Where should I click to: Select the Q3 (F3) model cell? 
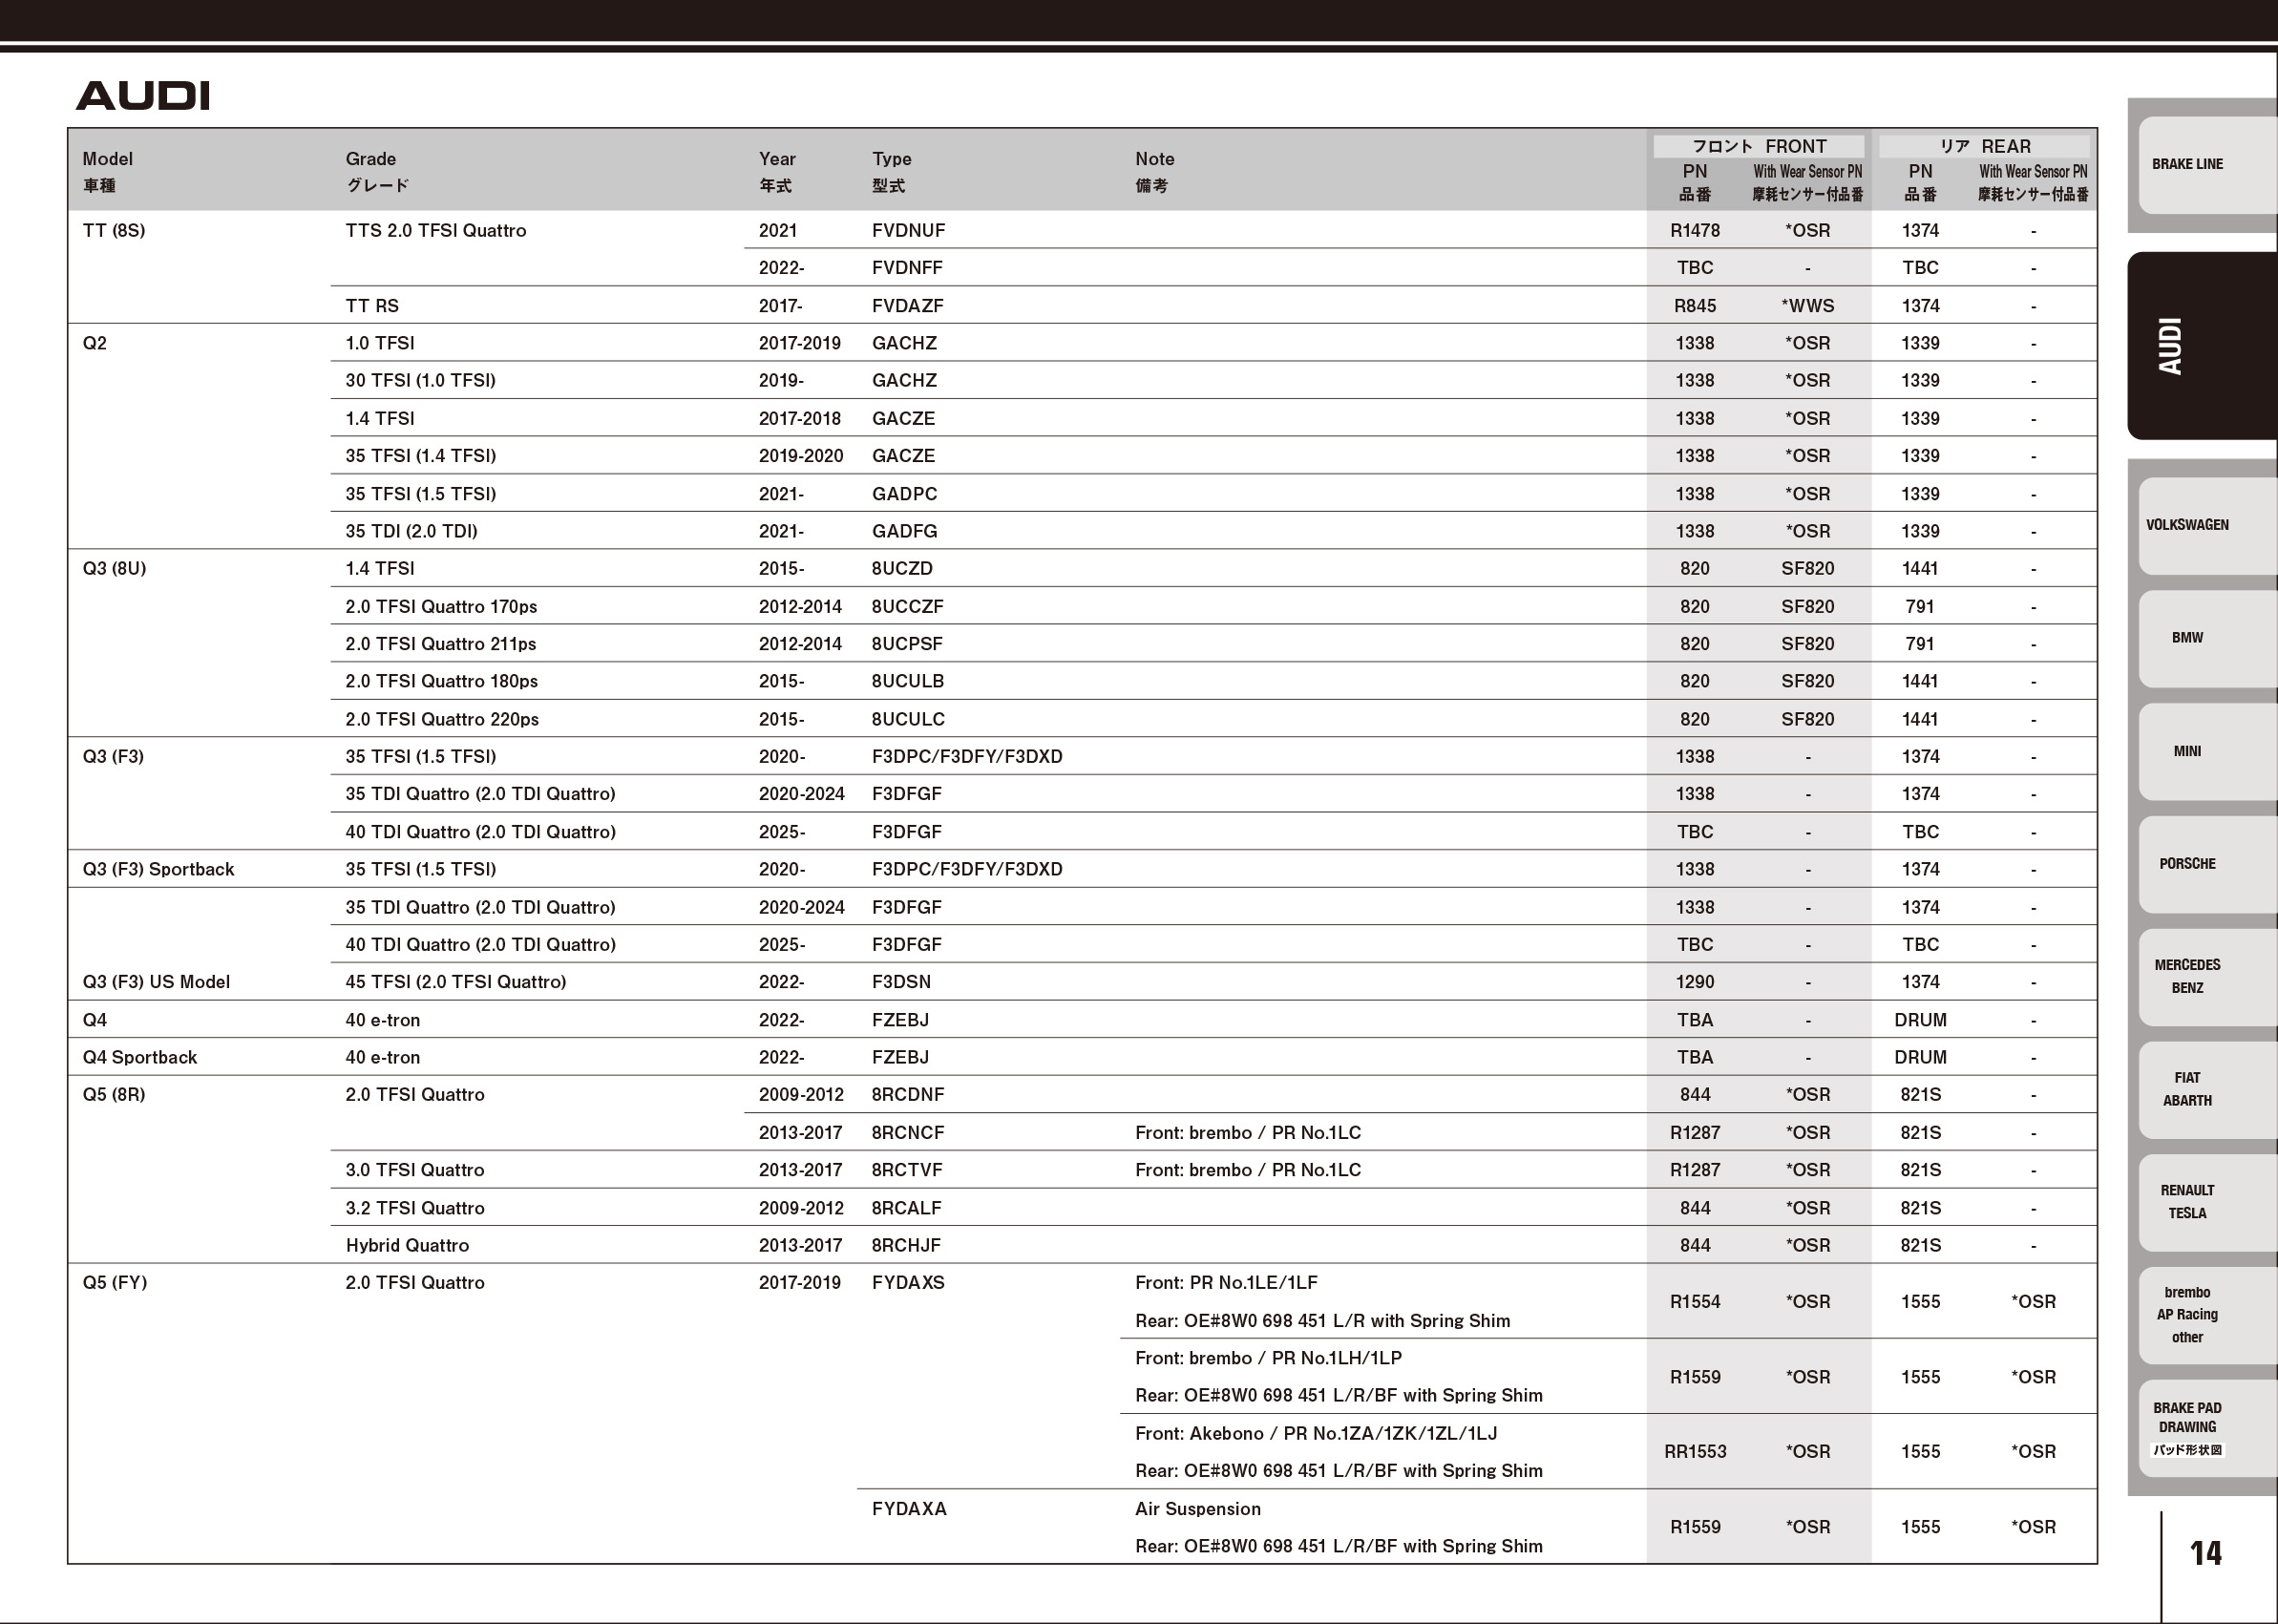[x=113, y=757]
